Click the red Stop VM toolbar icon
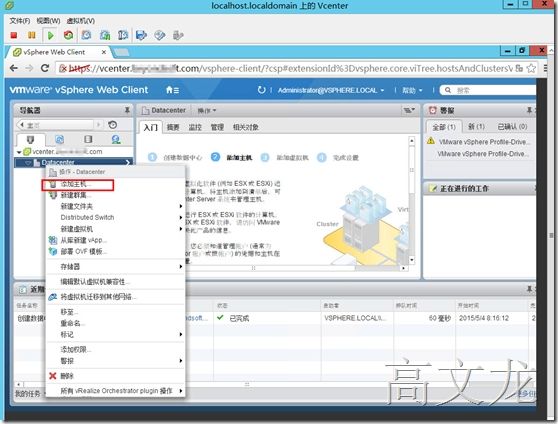Viewport: 558px width, 424px height. pos(14,35)
